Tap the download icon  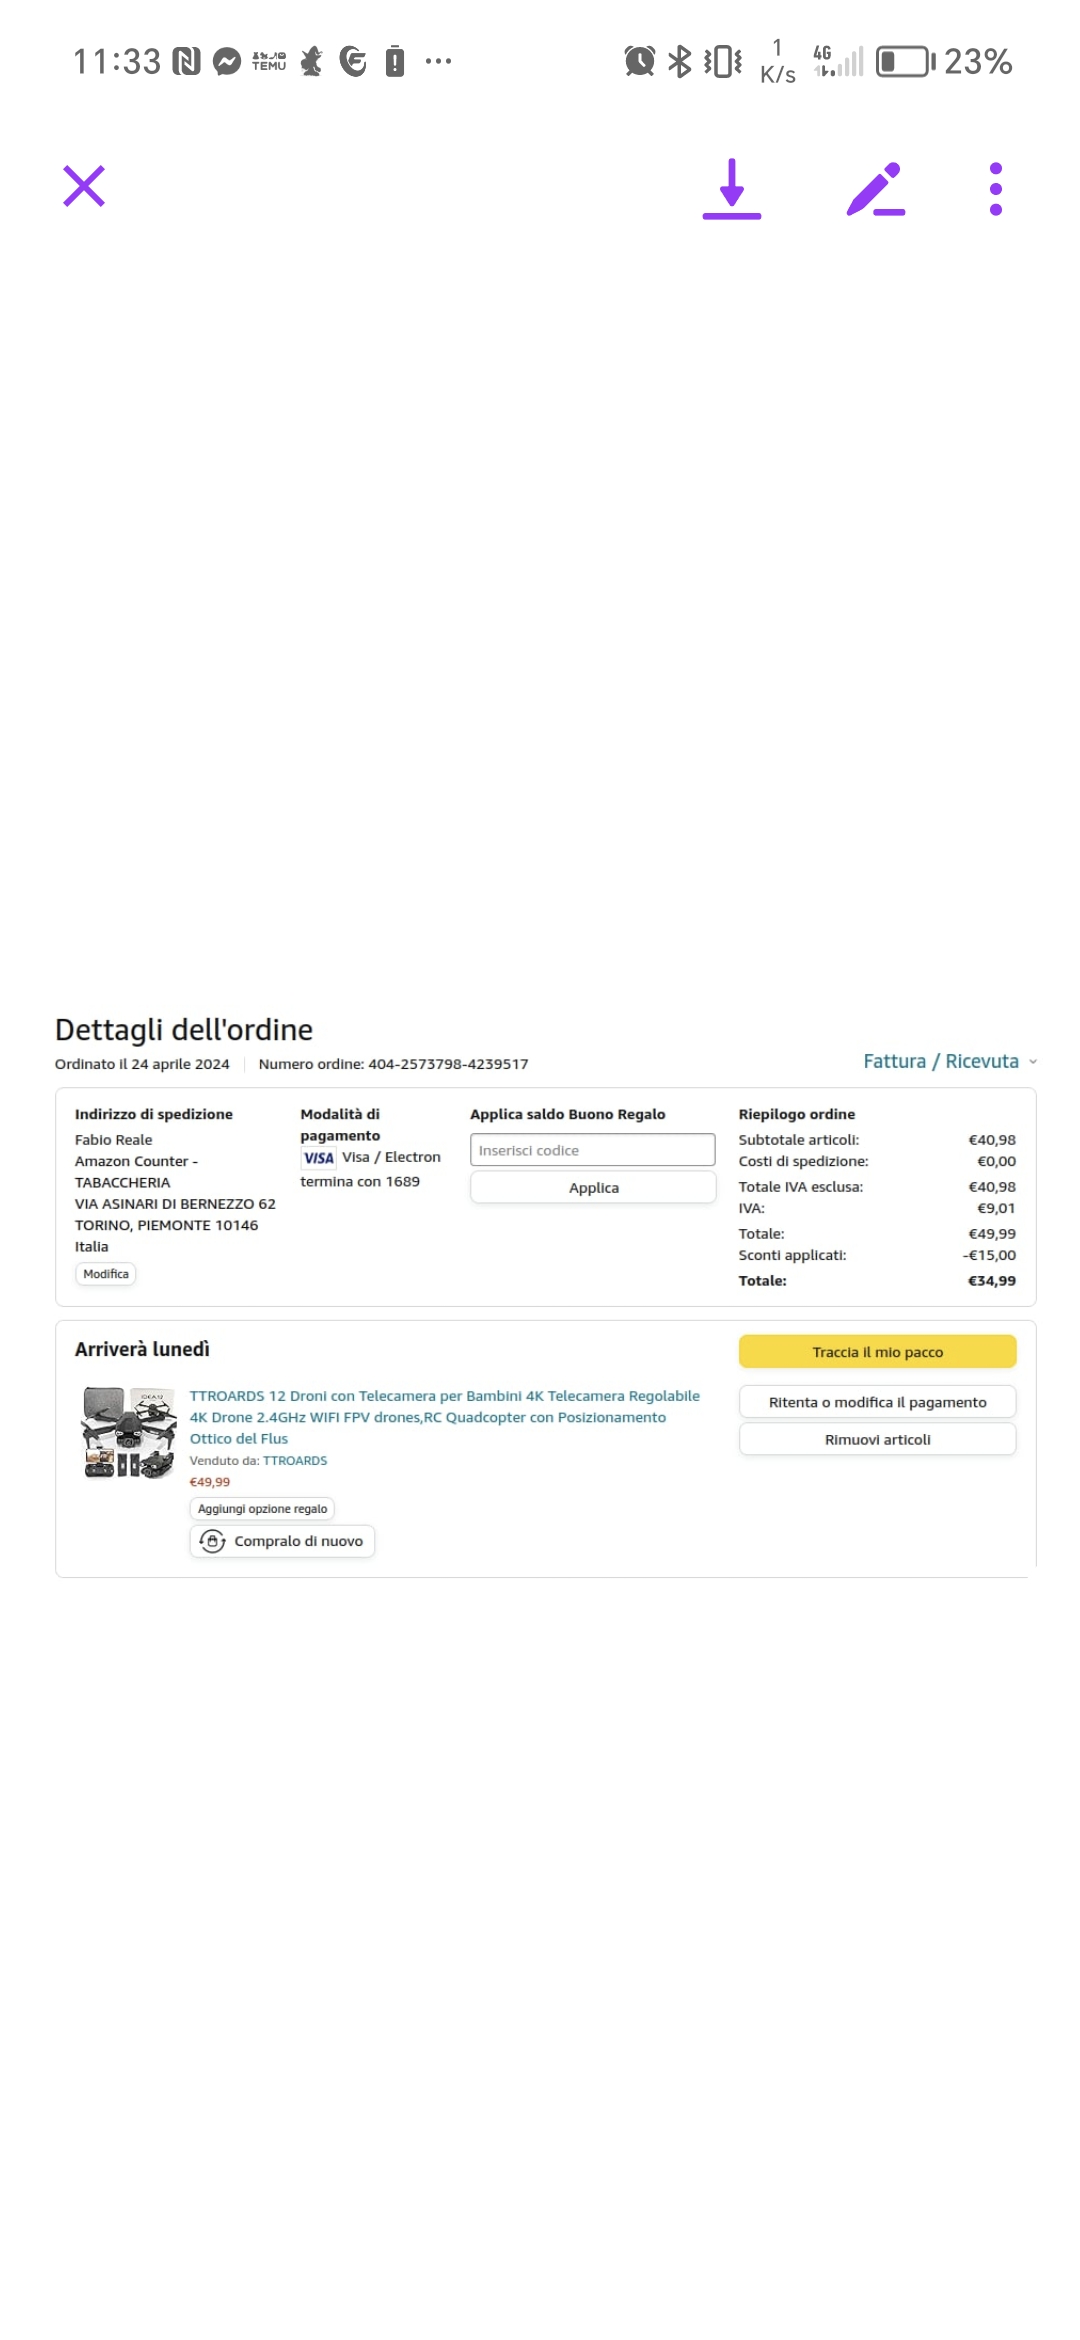click(732, 188)
